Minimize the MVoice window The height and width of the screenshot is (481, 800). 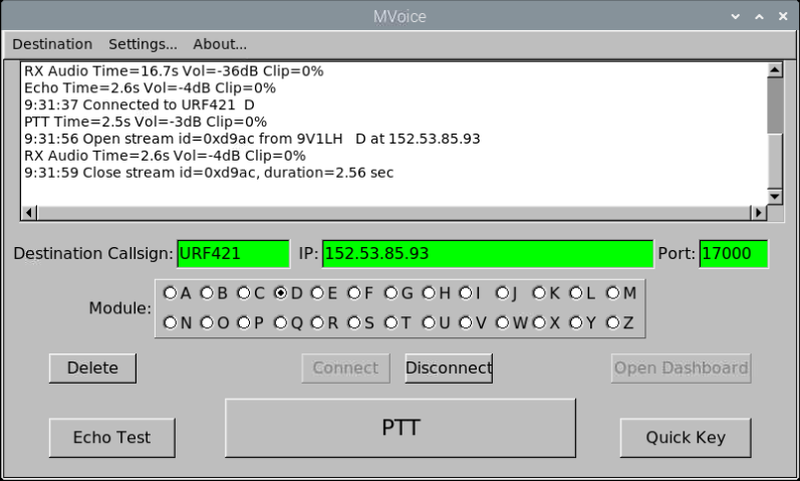(735, 16)
